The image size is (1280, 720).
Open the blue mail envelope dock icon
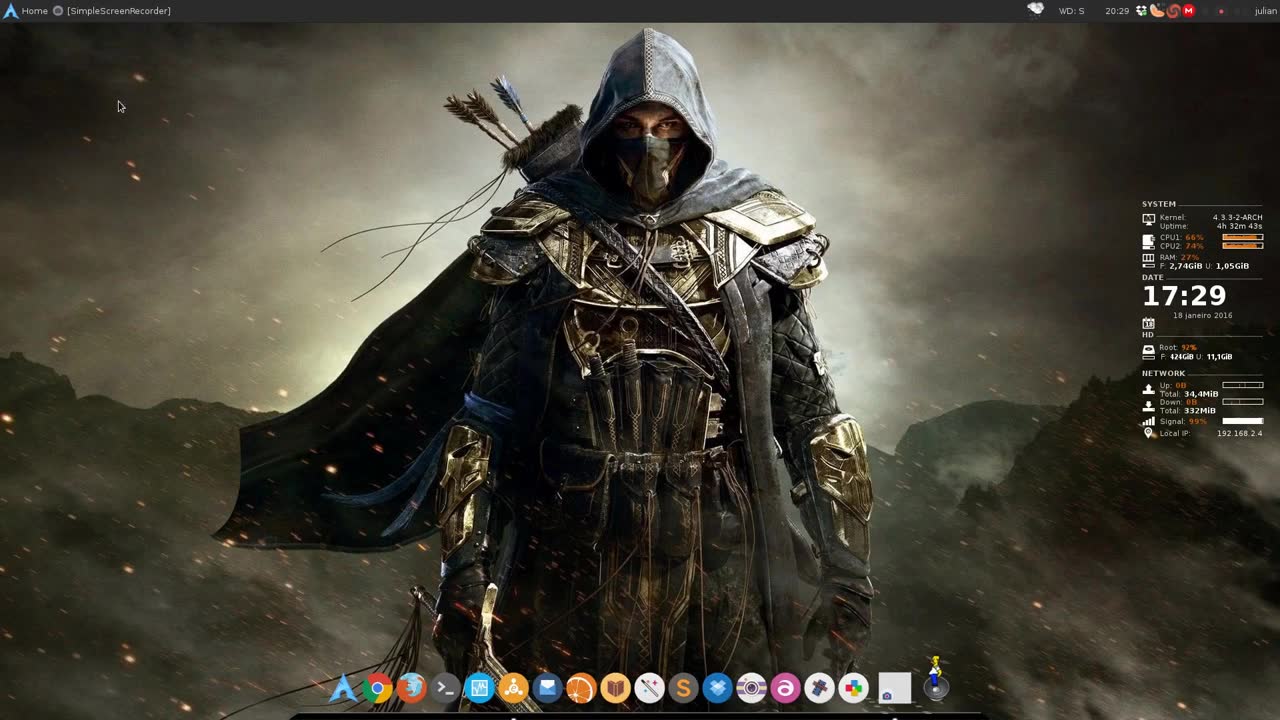547,688
